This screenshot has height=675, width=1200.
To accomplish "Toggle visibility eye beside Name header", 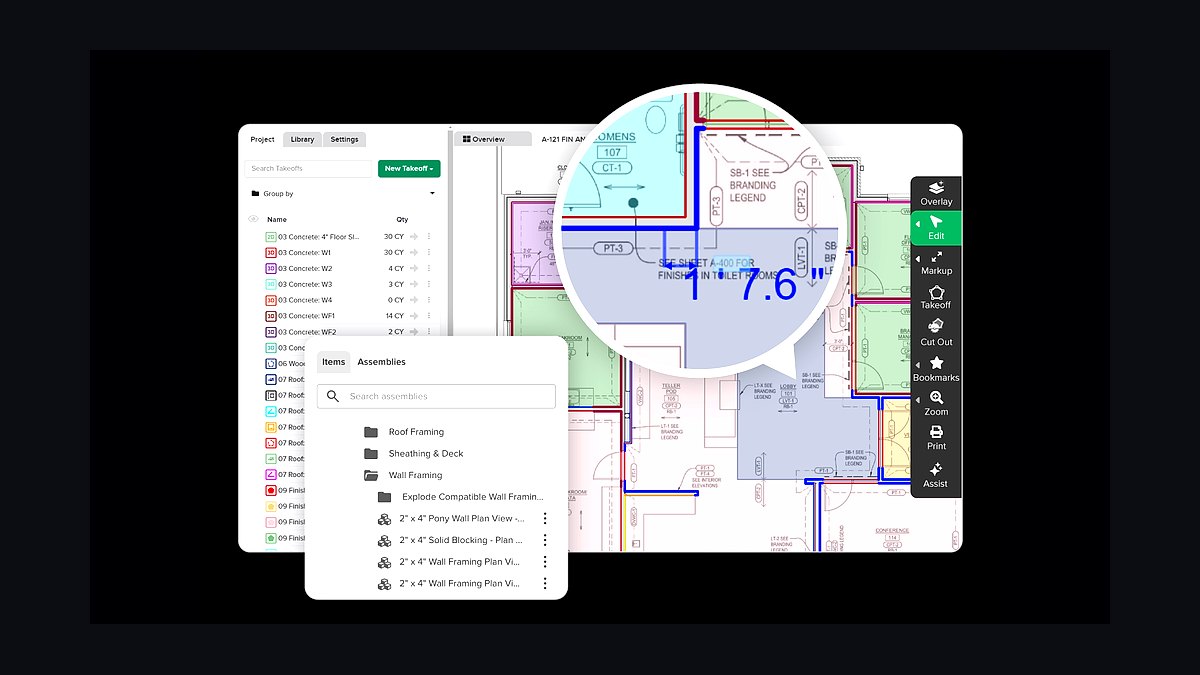I will 253,219.
